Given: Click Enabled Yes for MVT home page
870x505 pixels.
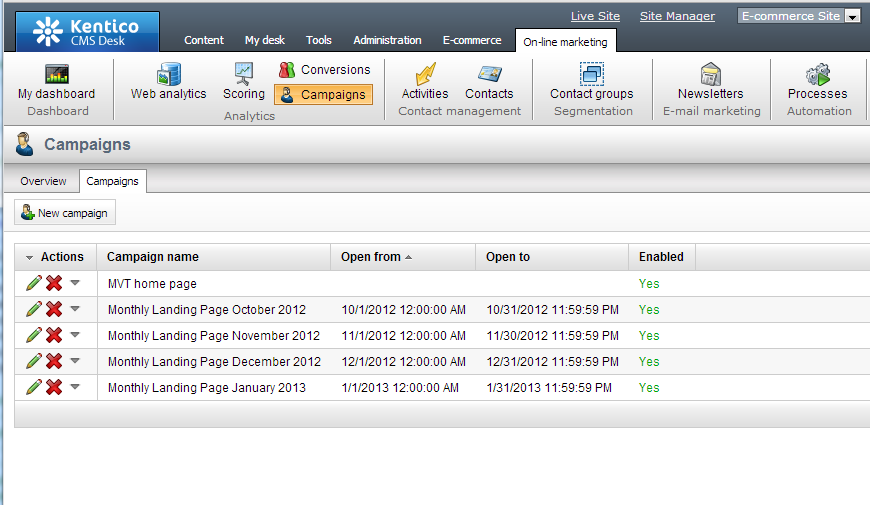Looking at the screenshot, I should pos(649,284).
